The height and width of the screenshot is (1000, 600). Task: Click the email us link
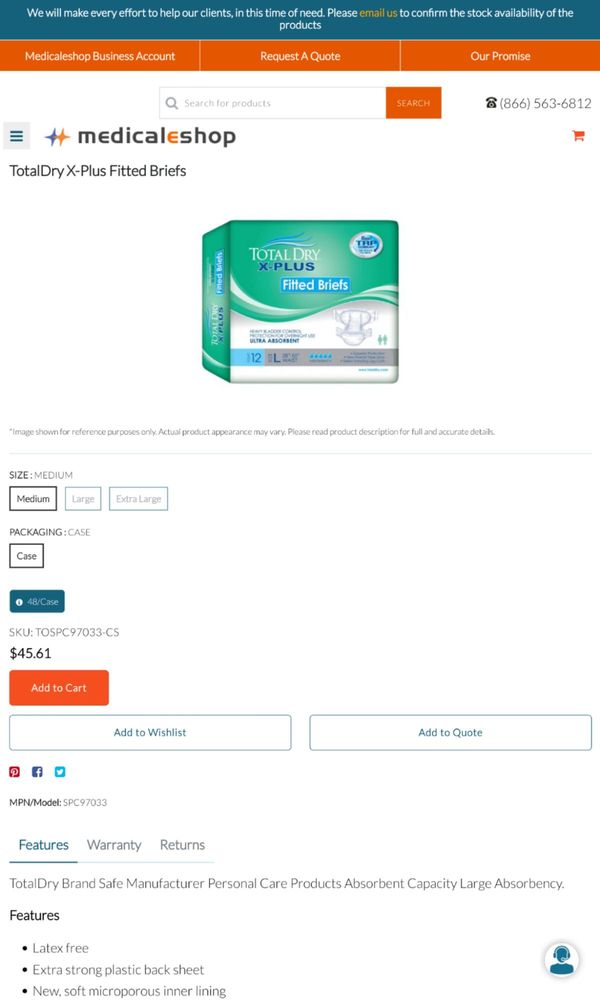(378, 13)
